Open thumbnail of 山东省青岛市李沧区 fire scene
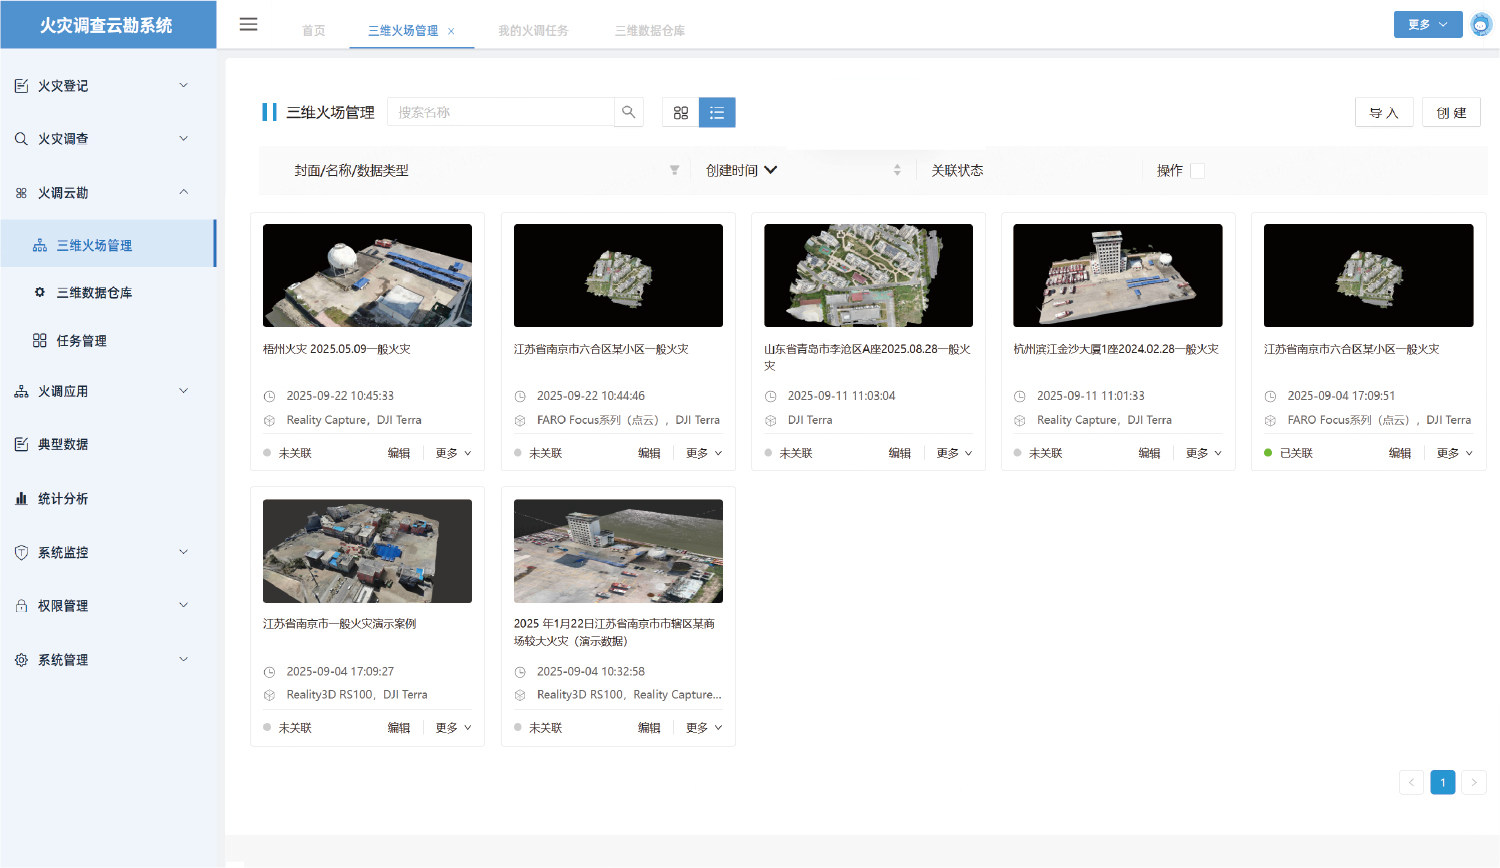Viewport: 1500px width, 868px height. (868, 276)
